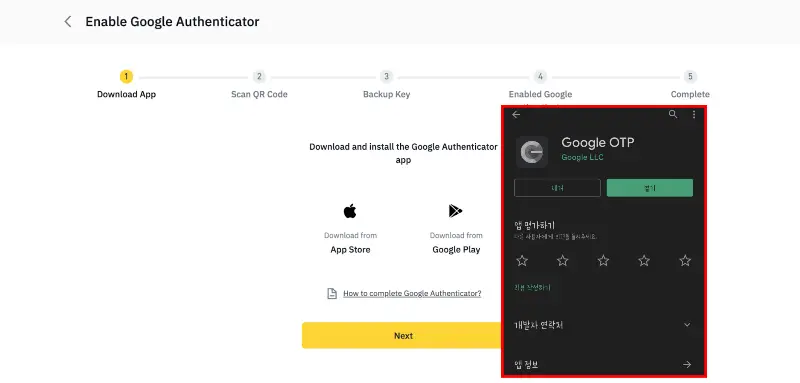Image resolution: width=800 pixels, height=383 pixels.
Task: Select step 1 Download App
Action: [127, 85]
